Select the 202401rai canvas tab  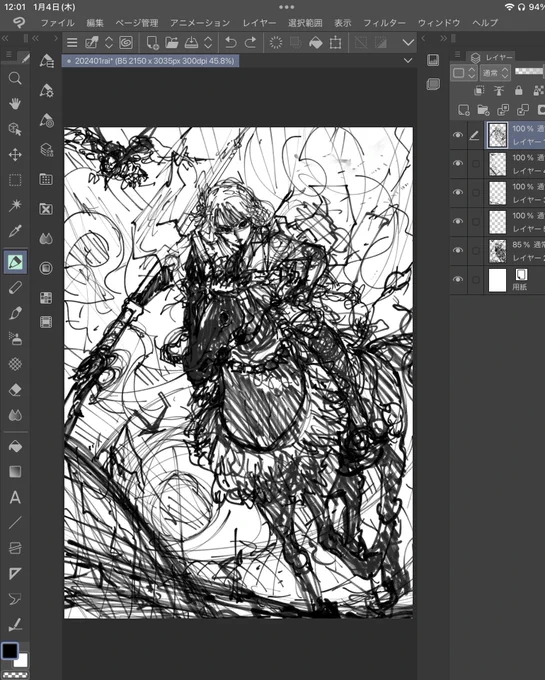[x=150, y=61]
